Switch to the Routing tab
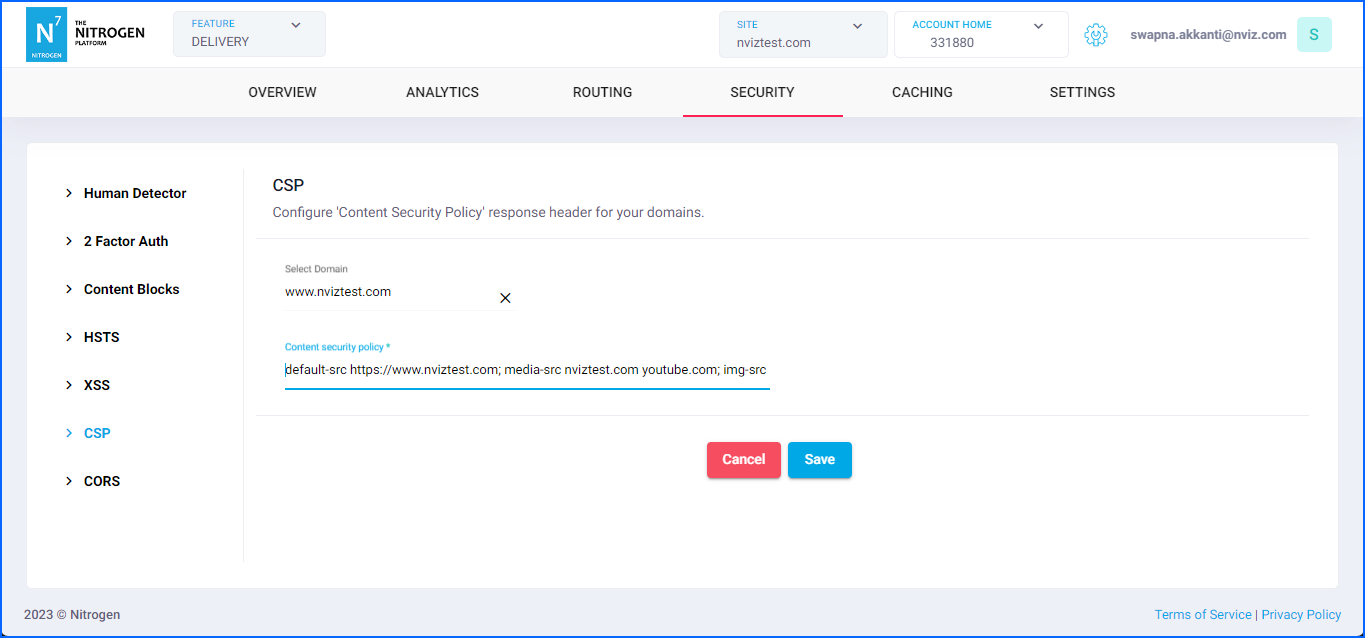 point(602,92)
